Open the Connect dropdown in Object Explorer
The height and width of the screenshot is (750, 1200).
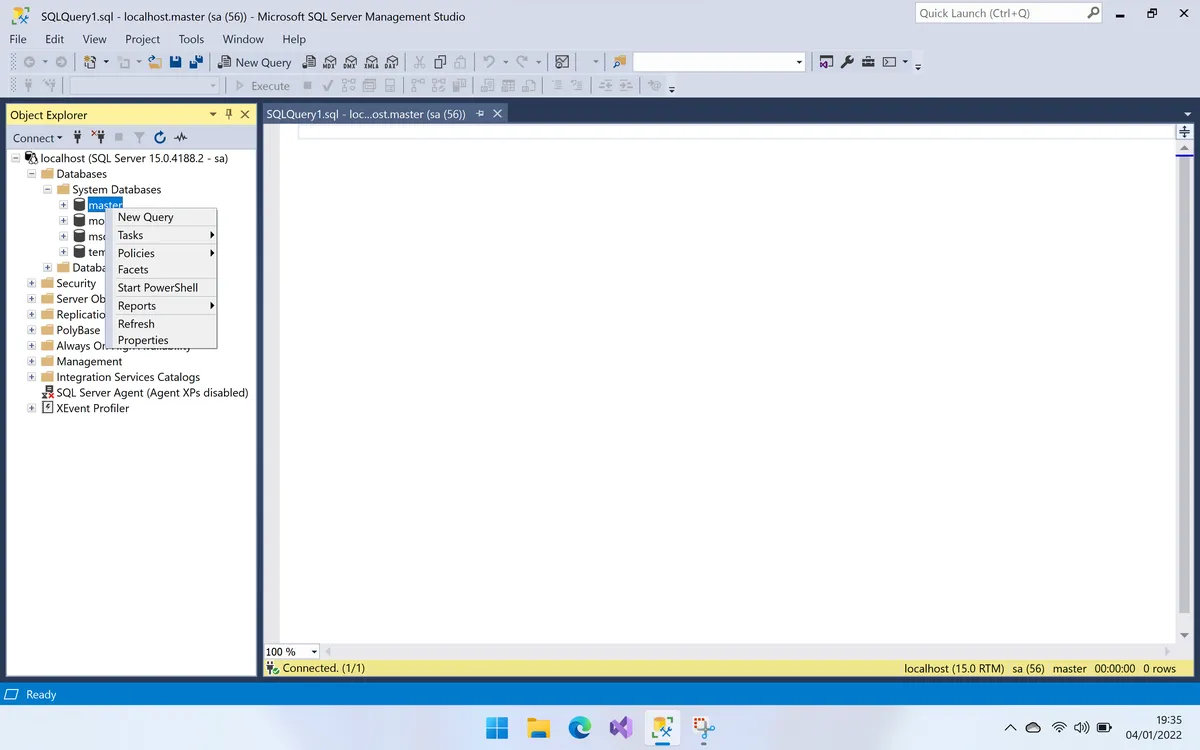(x=37, y=138)
